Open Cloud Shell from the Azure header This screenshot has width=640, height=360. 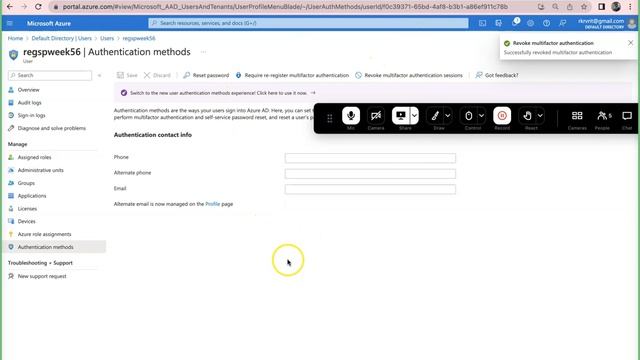[482, 23]
